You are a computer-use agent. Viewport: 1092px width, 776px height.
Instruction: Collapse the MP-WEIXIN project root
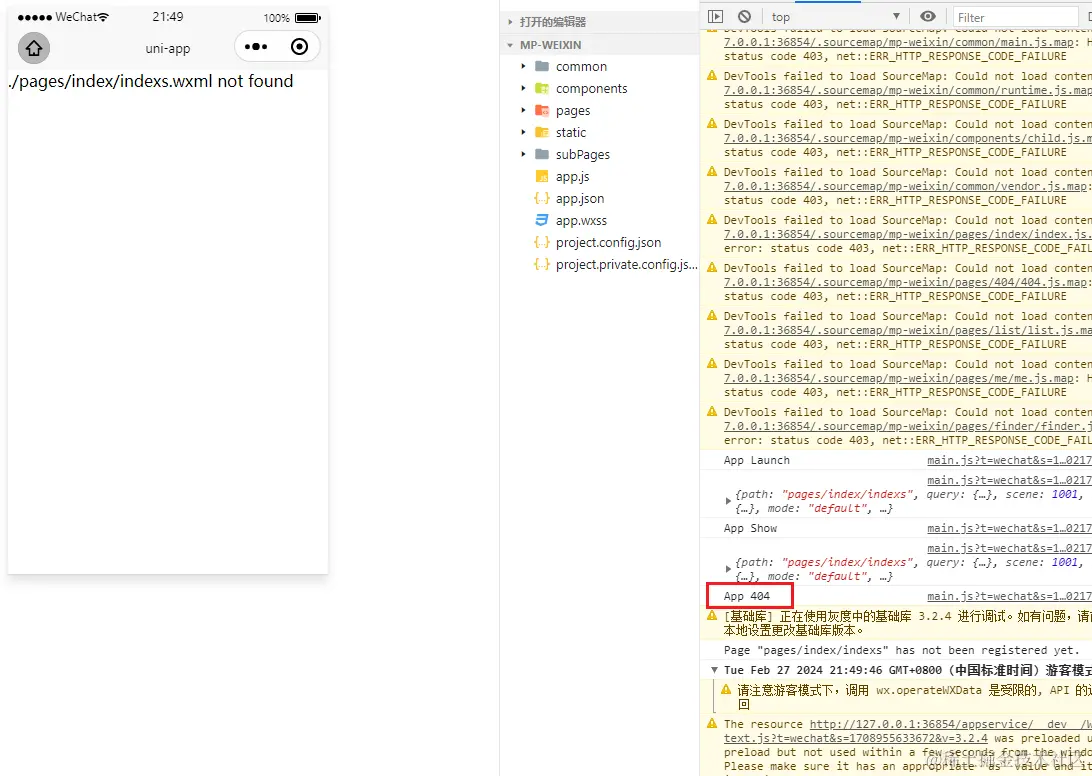click(510, 45)
